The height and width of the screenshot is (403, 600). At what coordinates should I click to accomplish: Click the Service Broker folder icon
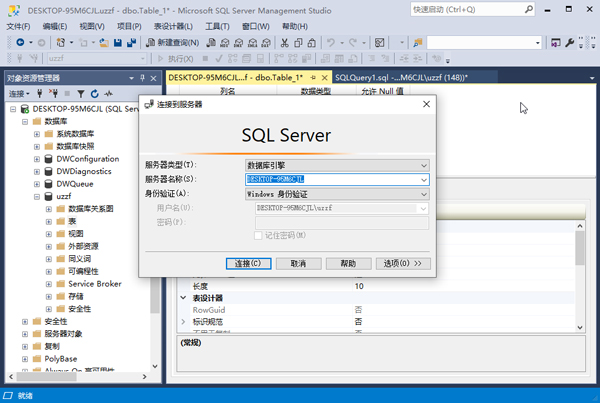[59, 284]
